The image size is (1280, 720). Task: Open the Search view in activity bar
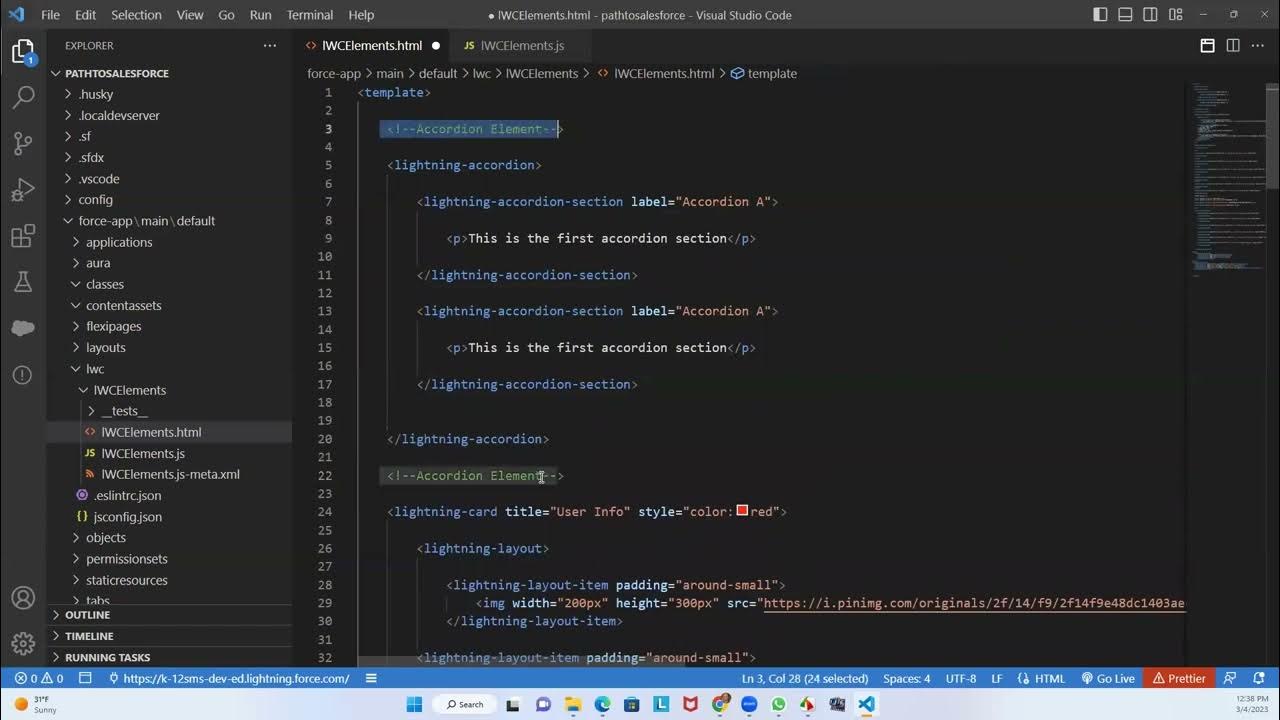click(23, 98)
